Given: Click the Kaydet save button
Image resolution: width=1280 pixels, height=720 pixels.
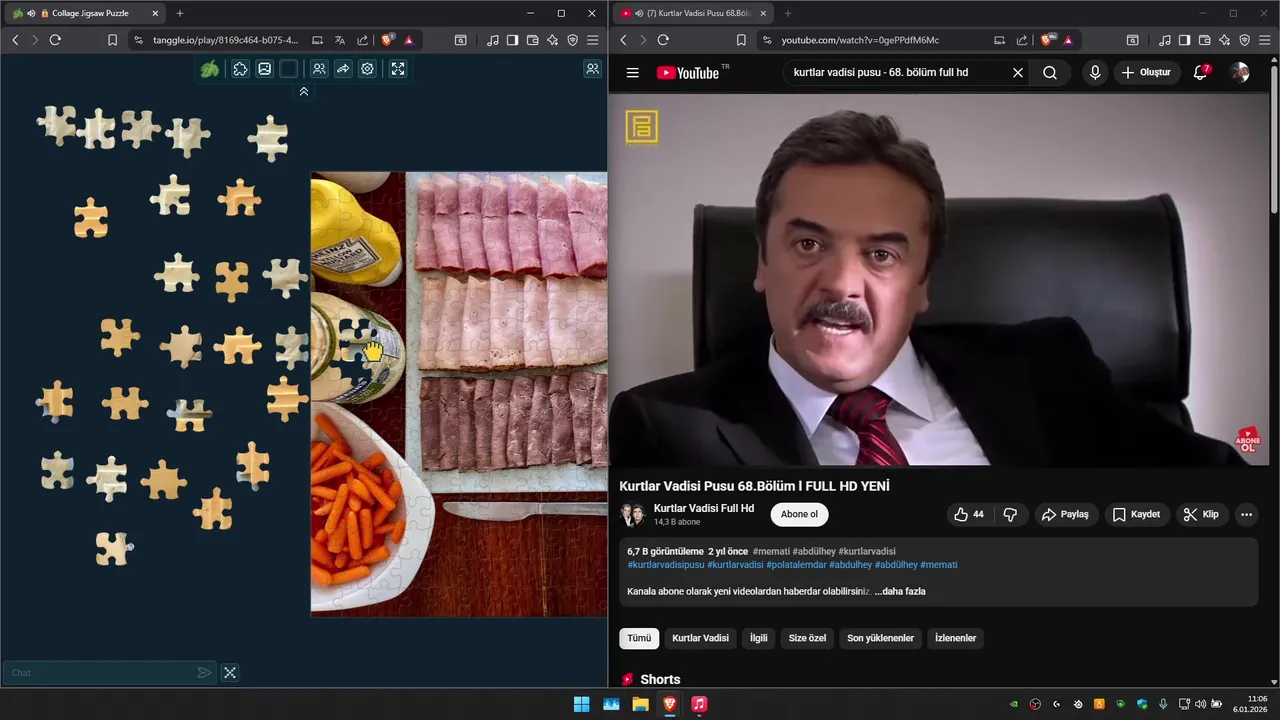Looking at the screenshot, I should click(1136, 514).
